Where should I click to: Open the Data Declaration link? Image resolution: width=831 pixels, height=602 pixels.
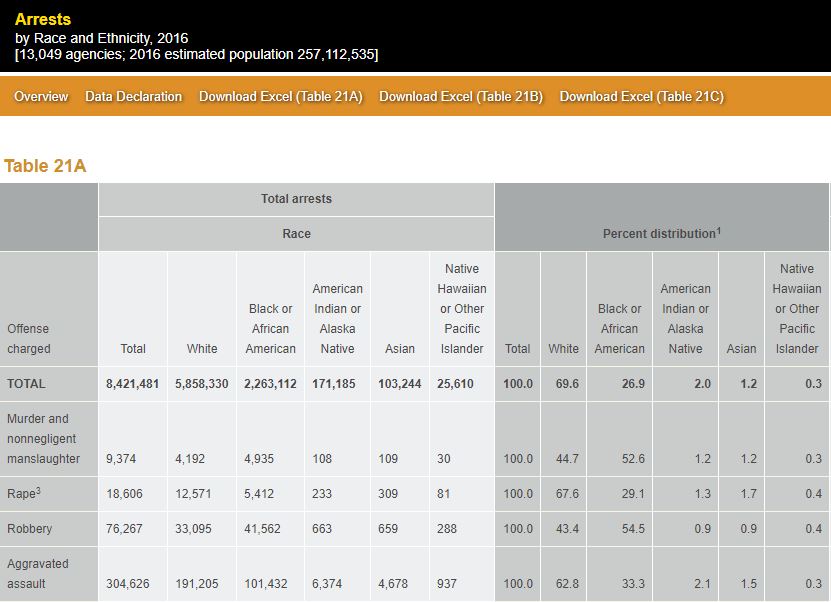pyautogui.click(x=133, y=97)
